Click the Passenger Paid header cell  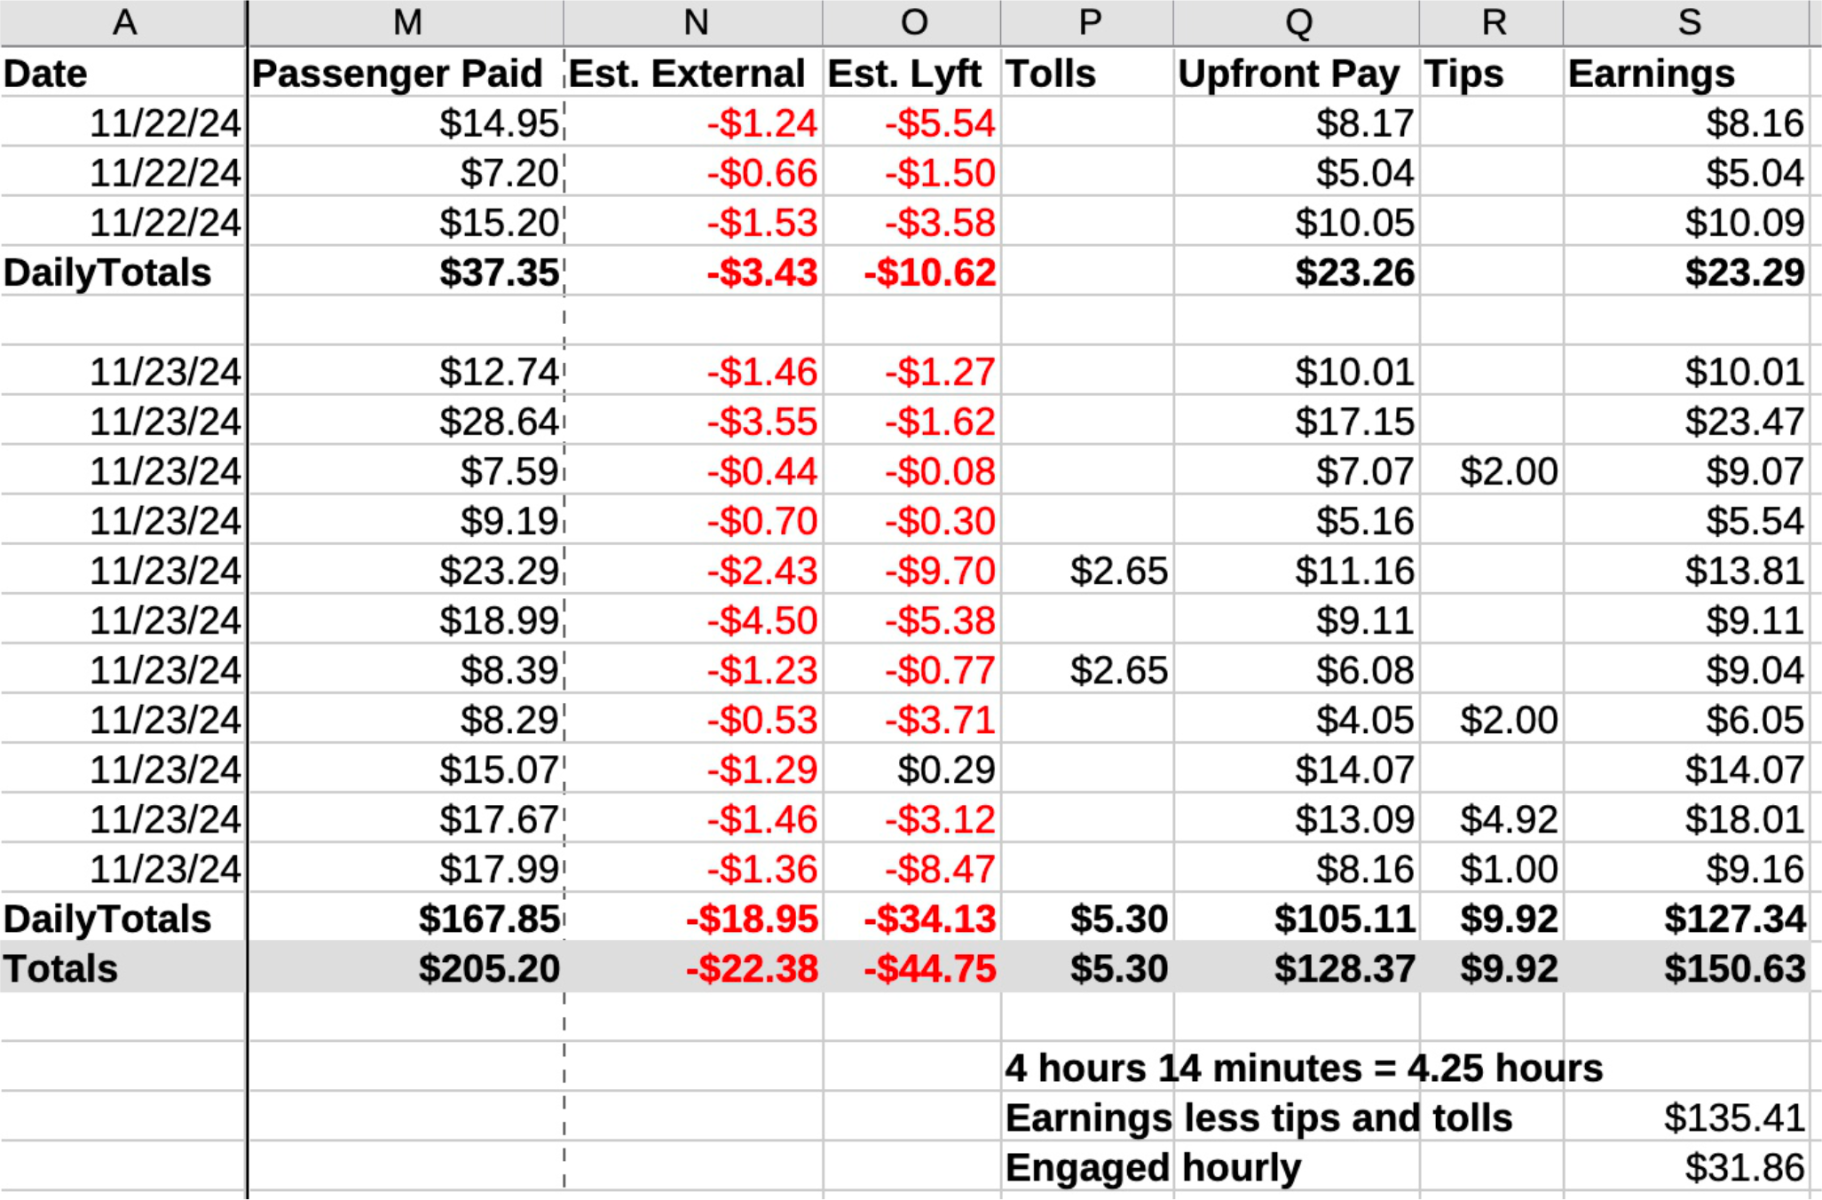tap(397, 74)
